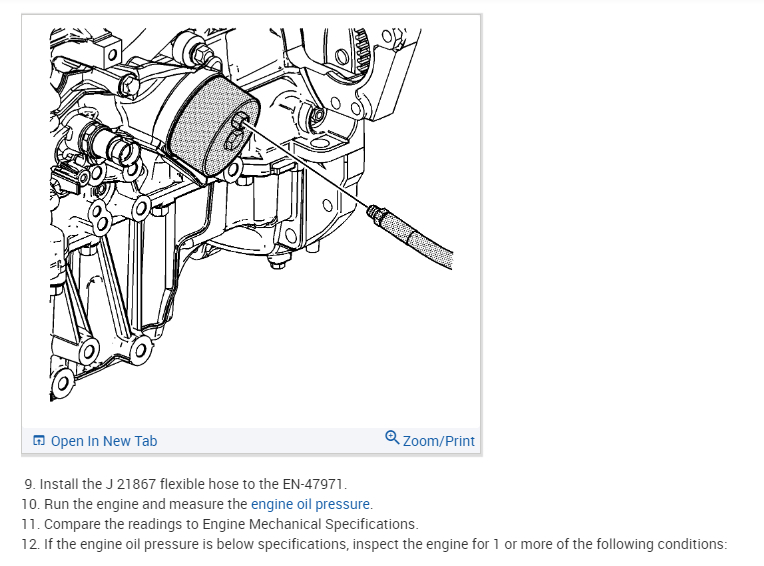Open the diagram via Open In New Tab text

[104, 441]
